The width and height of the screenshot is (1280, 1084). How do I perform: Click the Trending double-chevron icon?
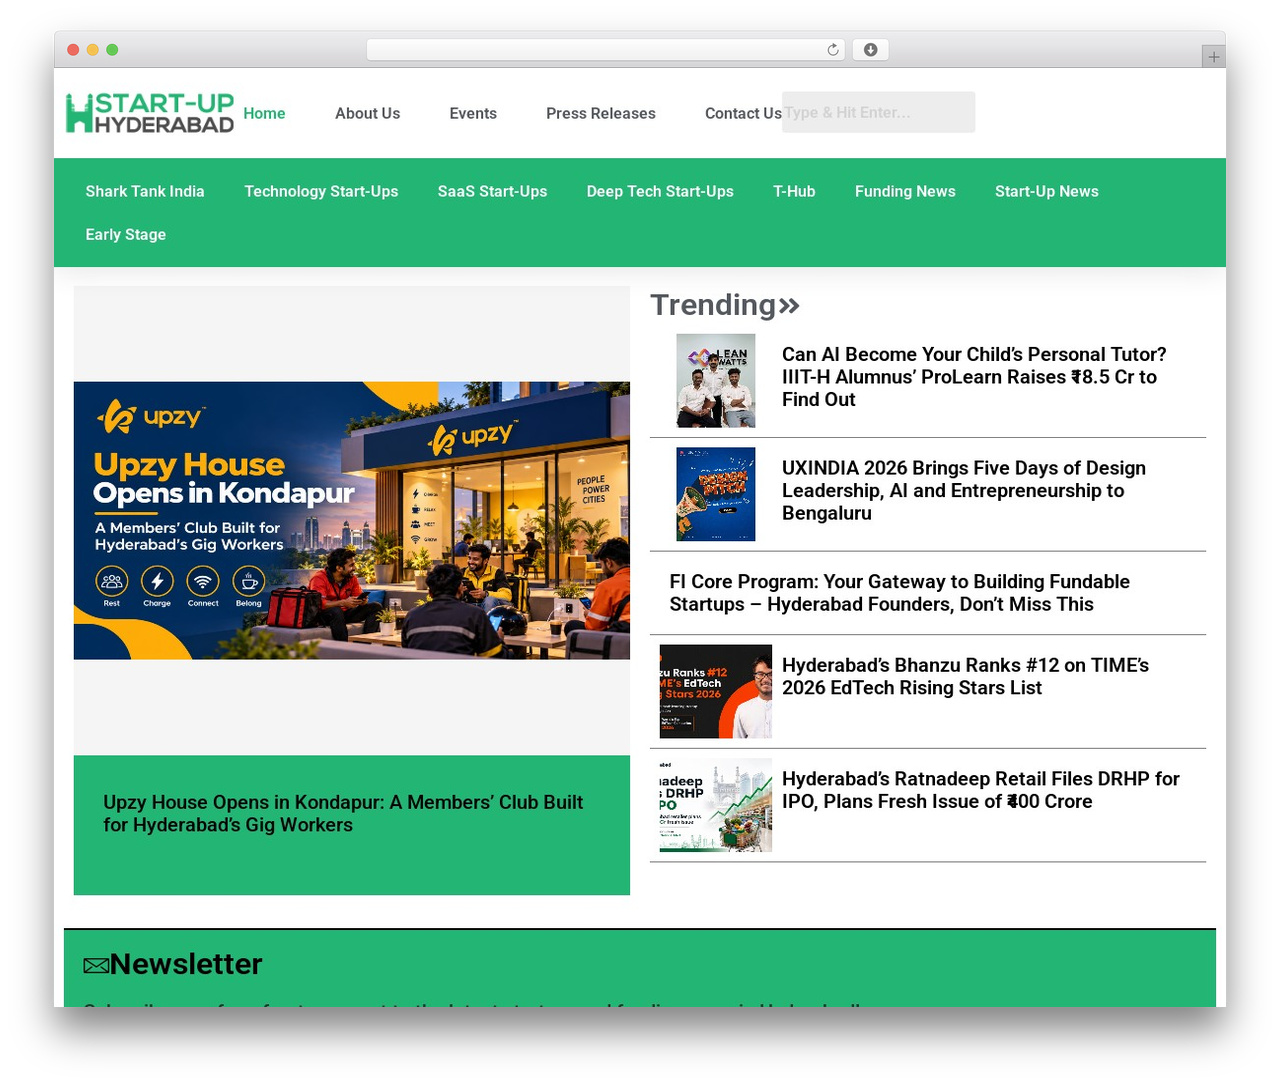789,305
